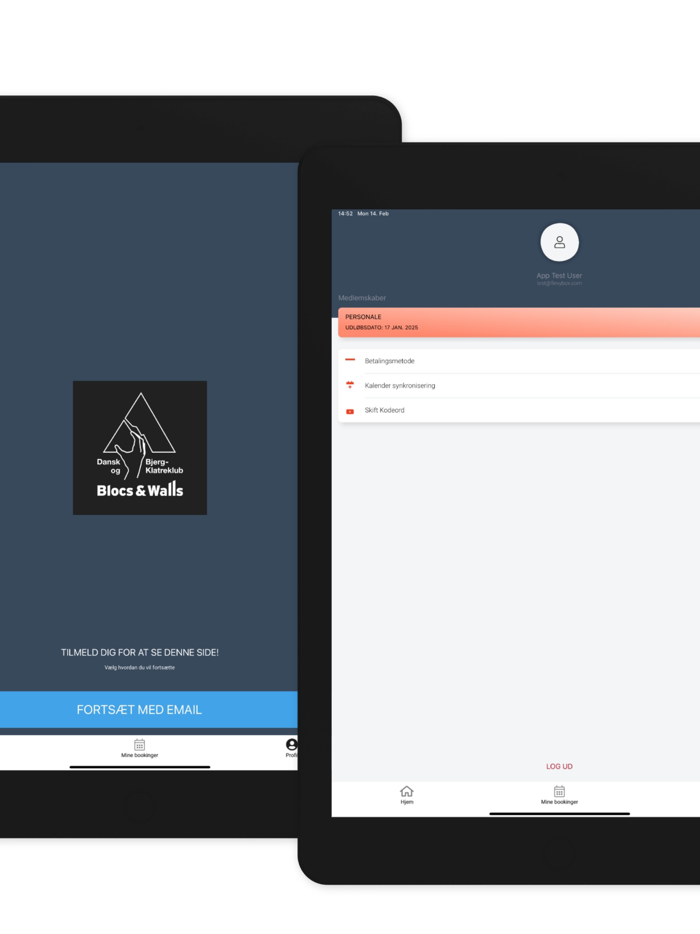The width and height of the screenshot is (700, 934).
Task: Open the Profil tab on left tablet
Action: click(x=291, y=749)
